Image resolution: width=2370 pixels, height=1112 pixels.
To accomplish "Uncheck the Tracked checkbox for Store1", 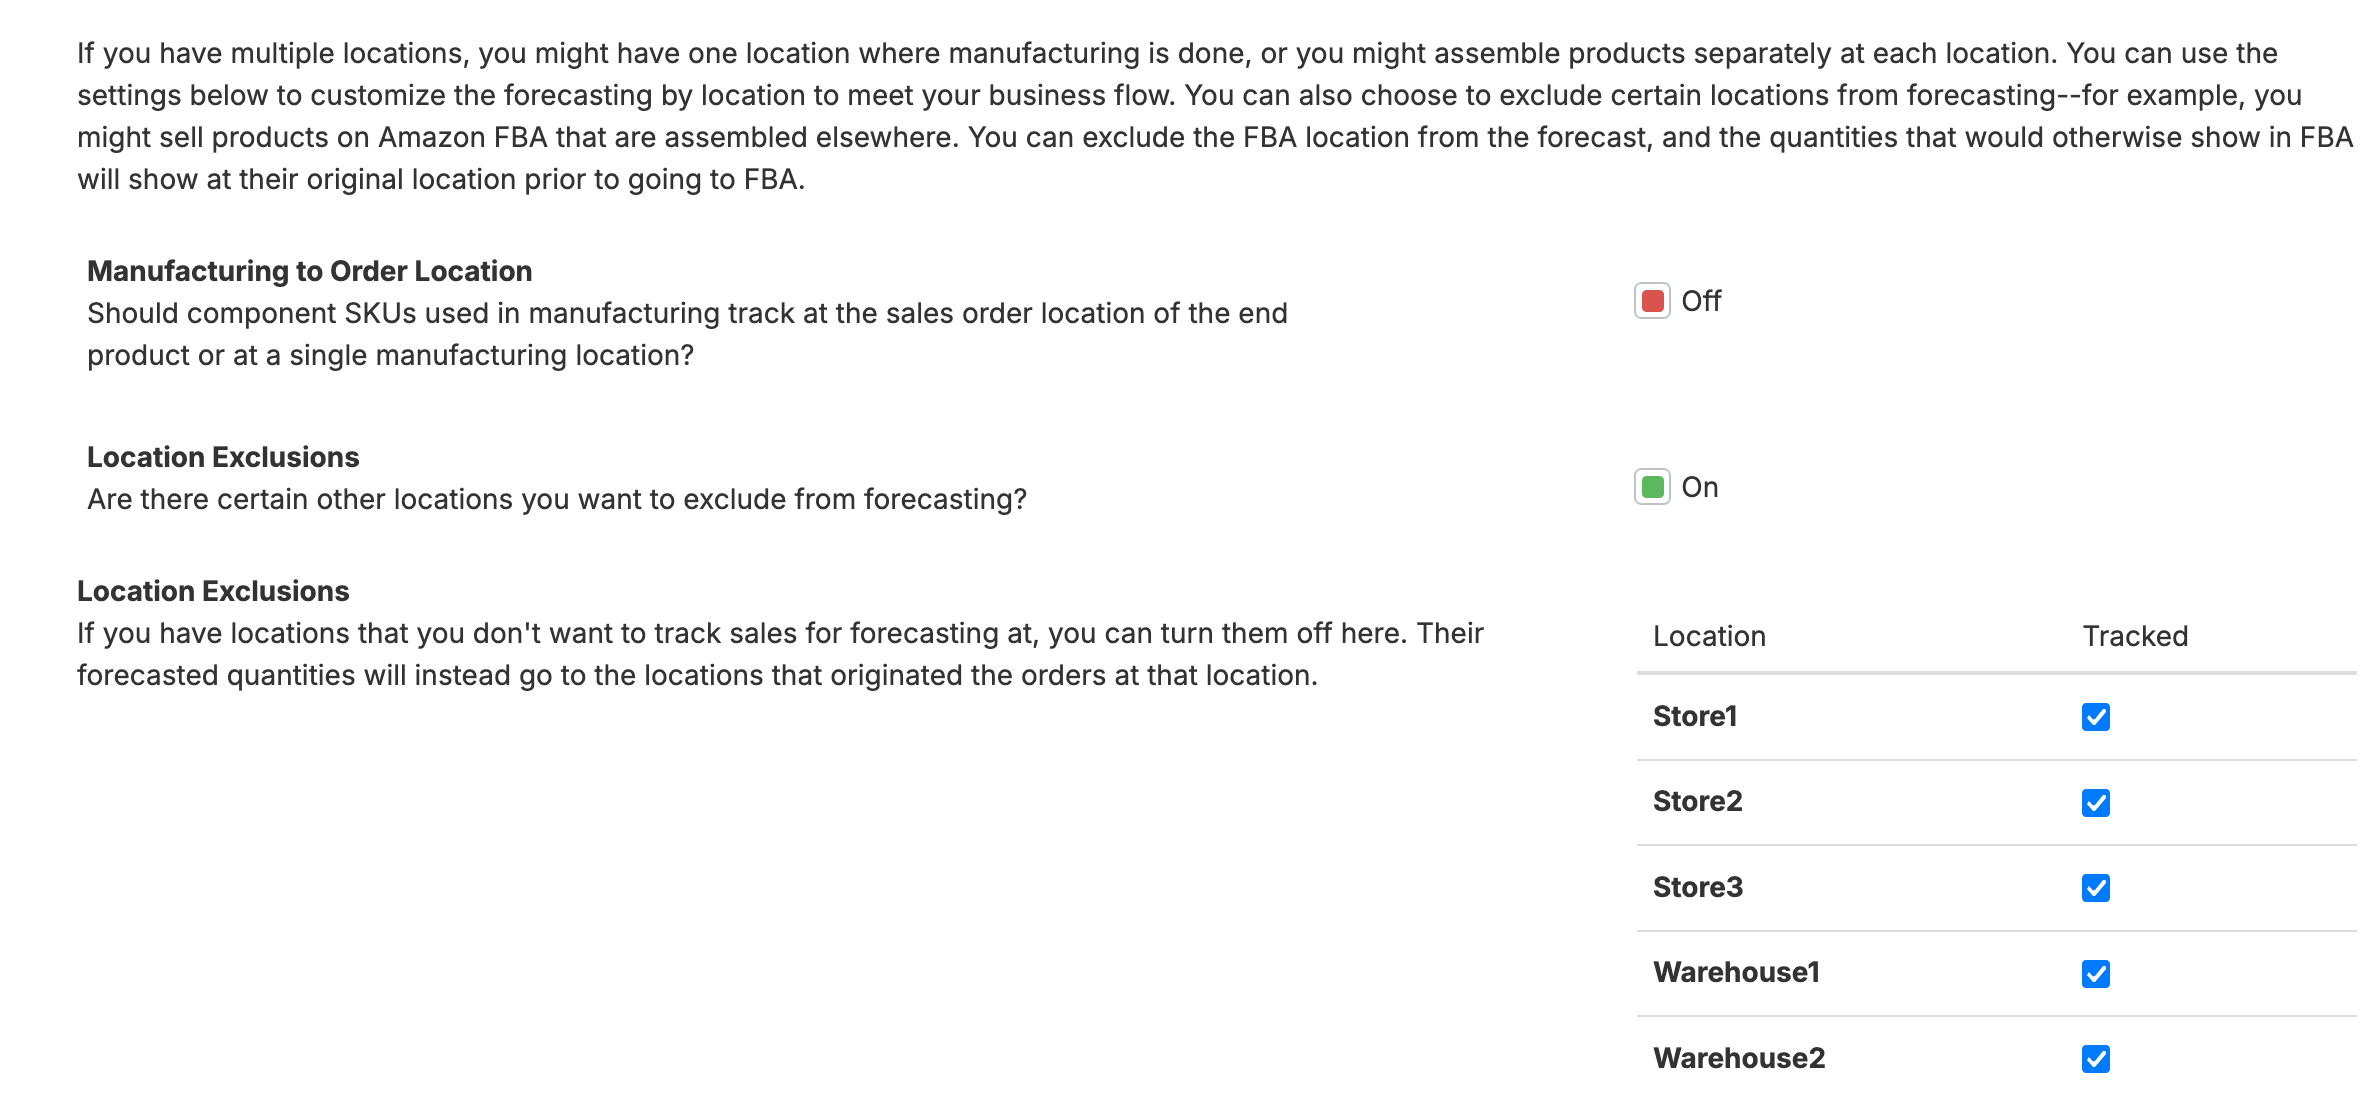I will tap(2096, 716).
